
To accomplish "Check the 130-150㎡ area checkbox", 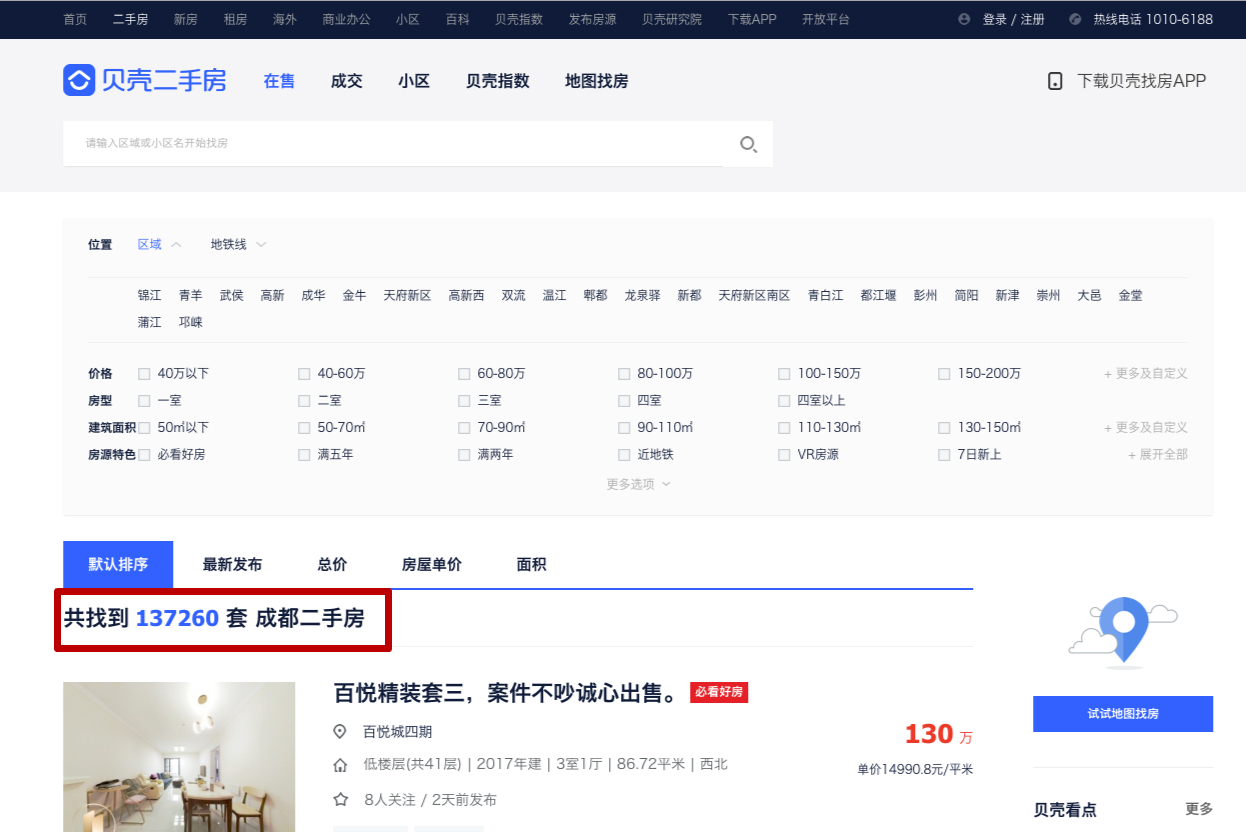I will [944, 428].
